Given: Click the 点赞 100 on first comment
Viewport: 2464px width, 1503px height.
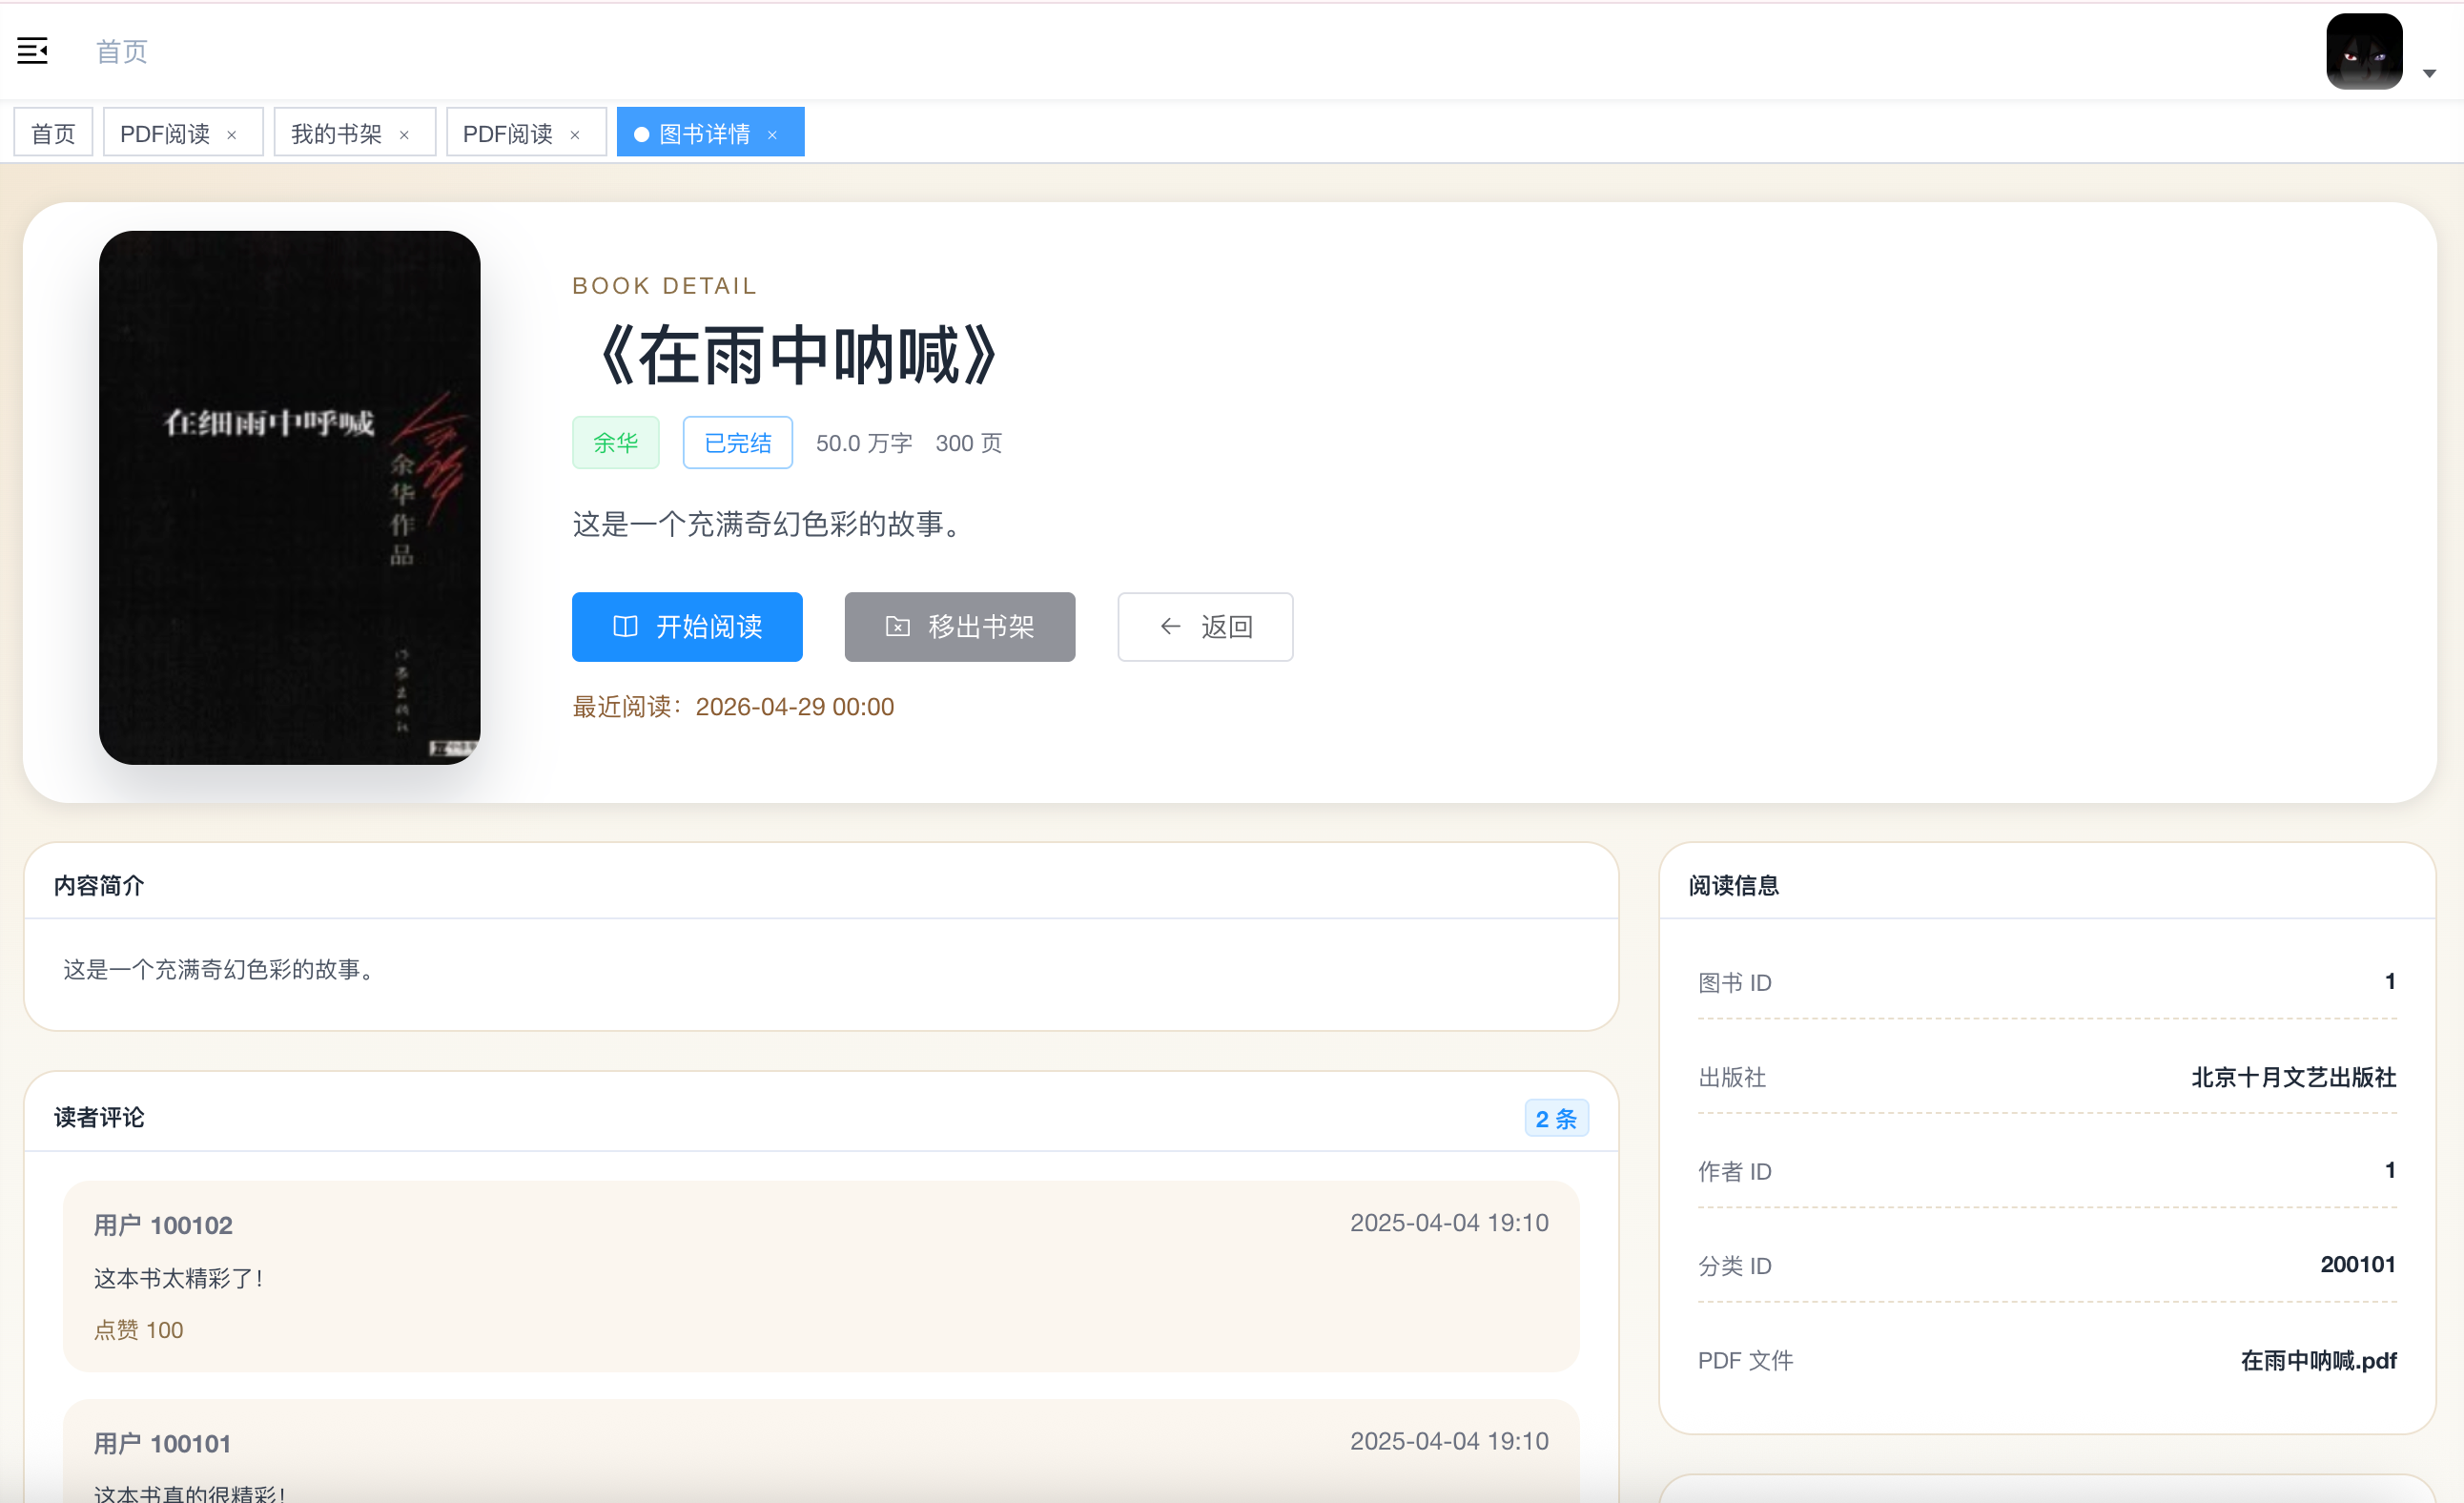Looking at the screenshot, I should pos(138,1330).
